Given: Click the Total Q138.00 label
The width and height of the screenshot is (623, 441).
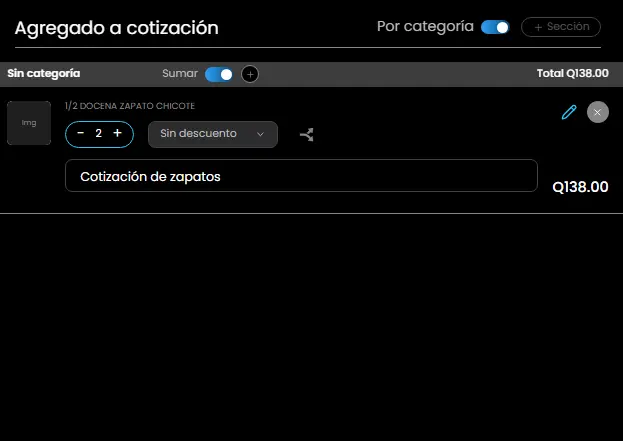Looking at the screenshot, I should point(573,74).
